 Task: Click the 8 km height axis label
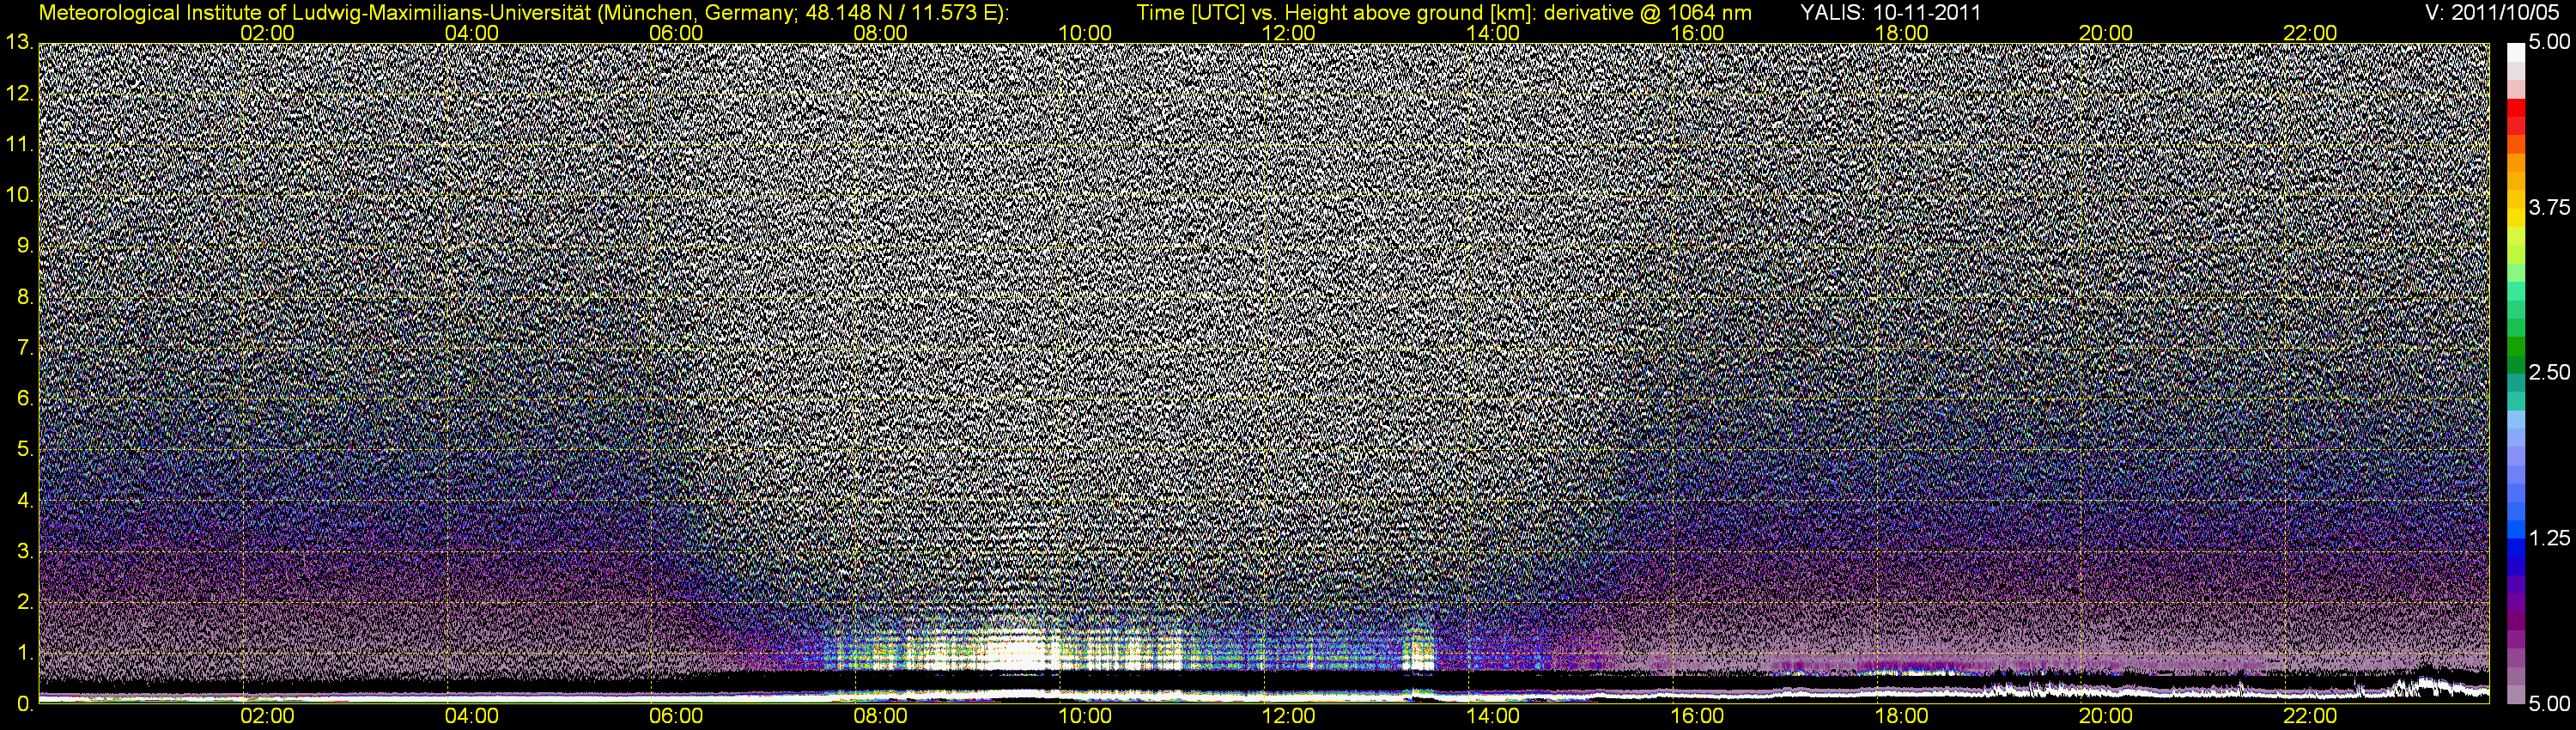tap(24, 297)
